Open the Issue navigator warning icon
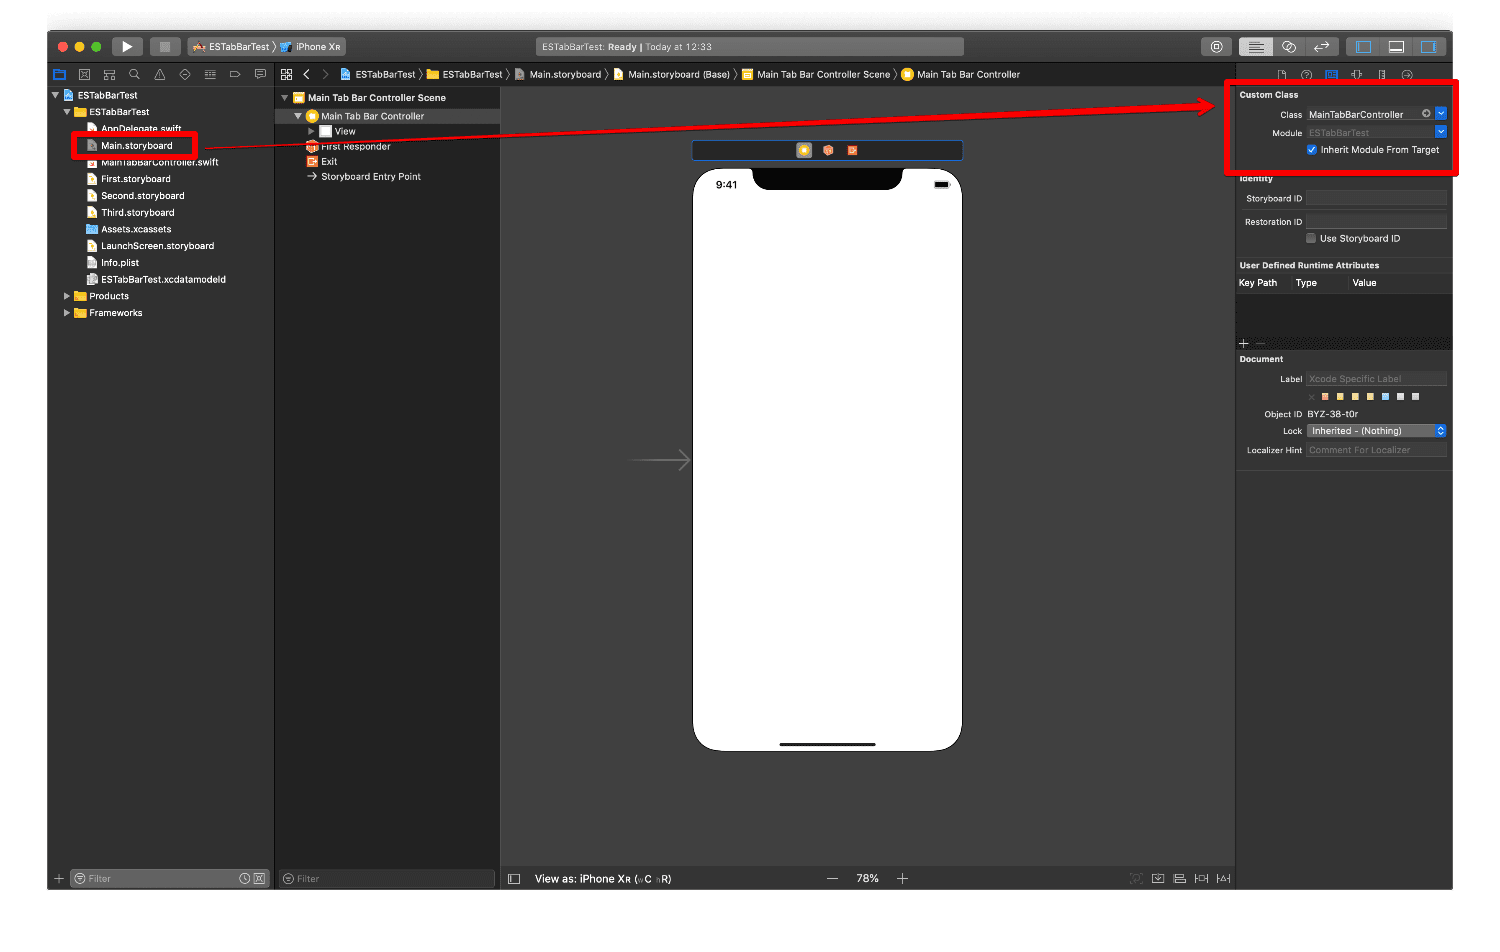The width and height of the screenshot is (1500, 952). point(159,75)
